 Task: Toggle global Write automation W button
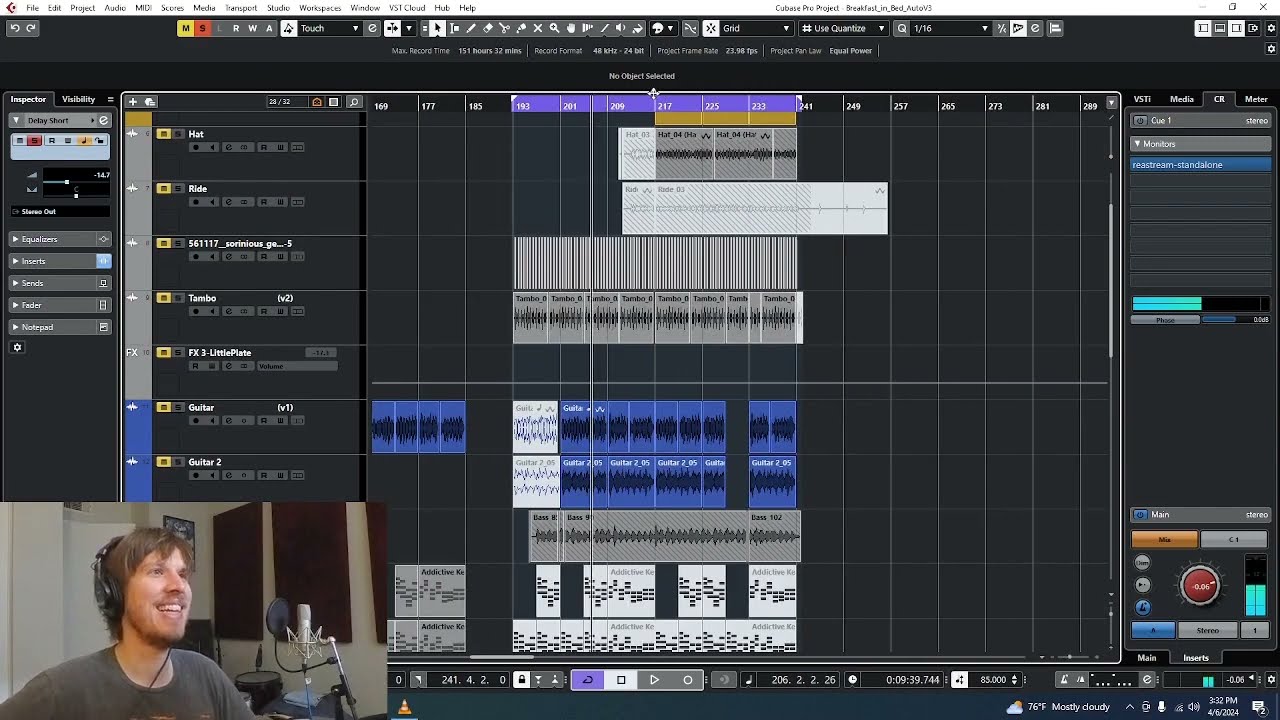pos(253,28)
